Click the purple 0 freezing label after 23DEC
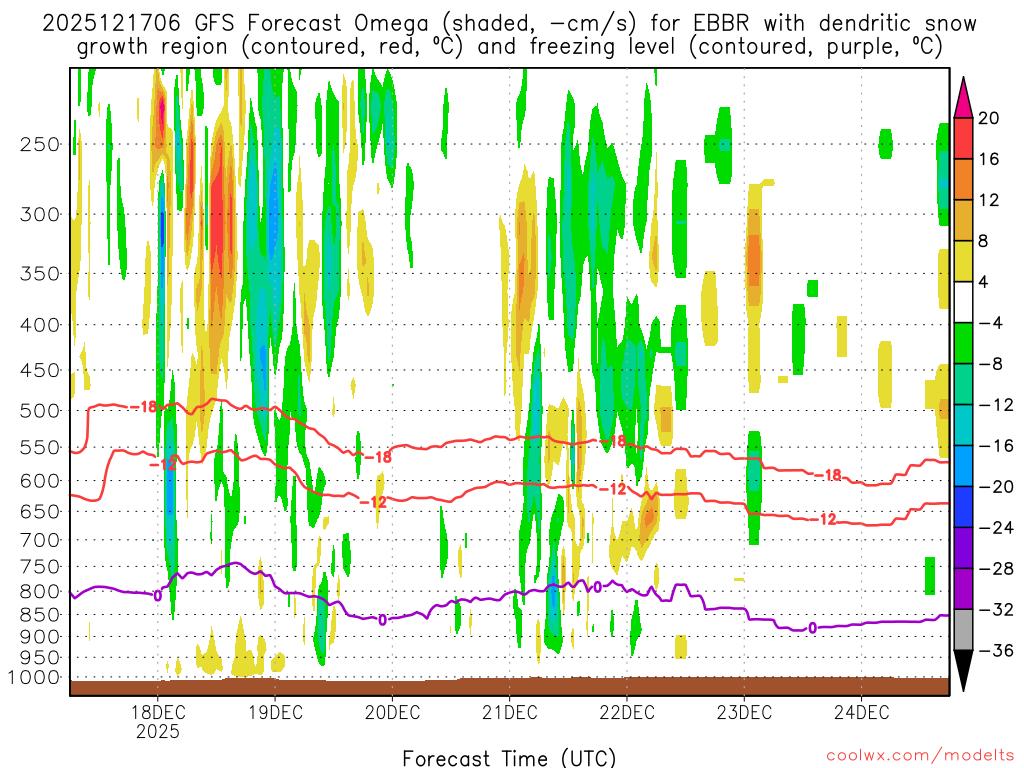The height and width of the screenshot is (768, 1024). pyautogui.click(x=812, y=628)
